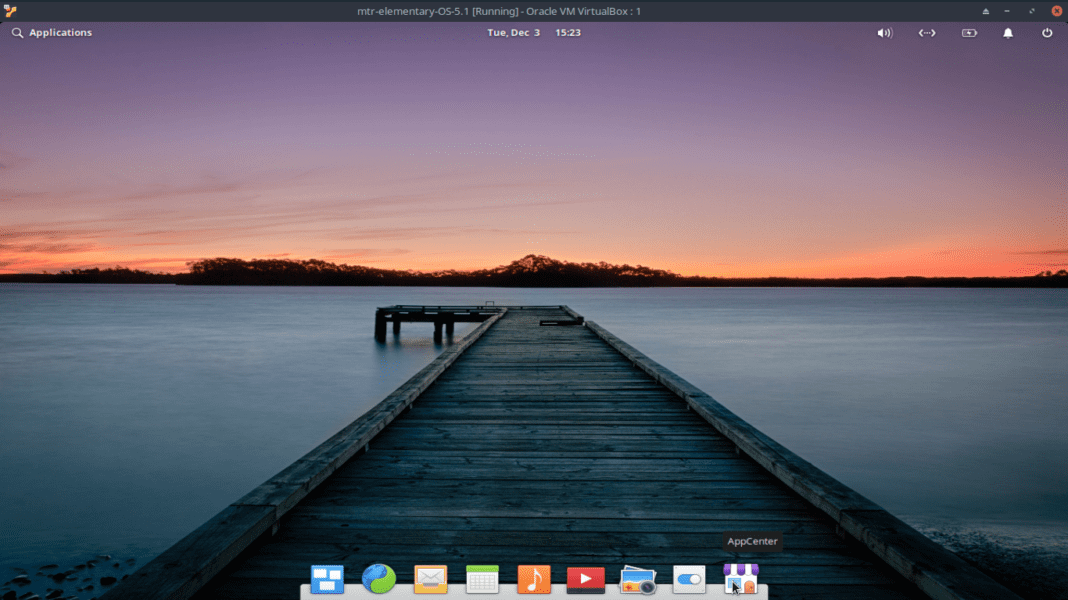The width and height of the screenshot is (1068, 600).
Task: Click the volume indicator in the panel
Action: click(x=884, y=32)
